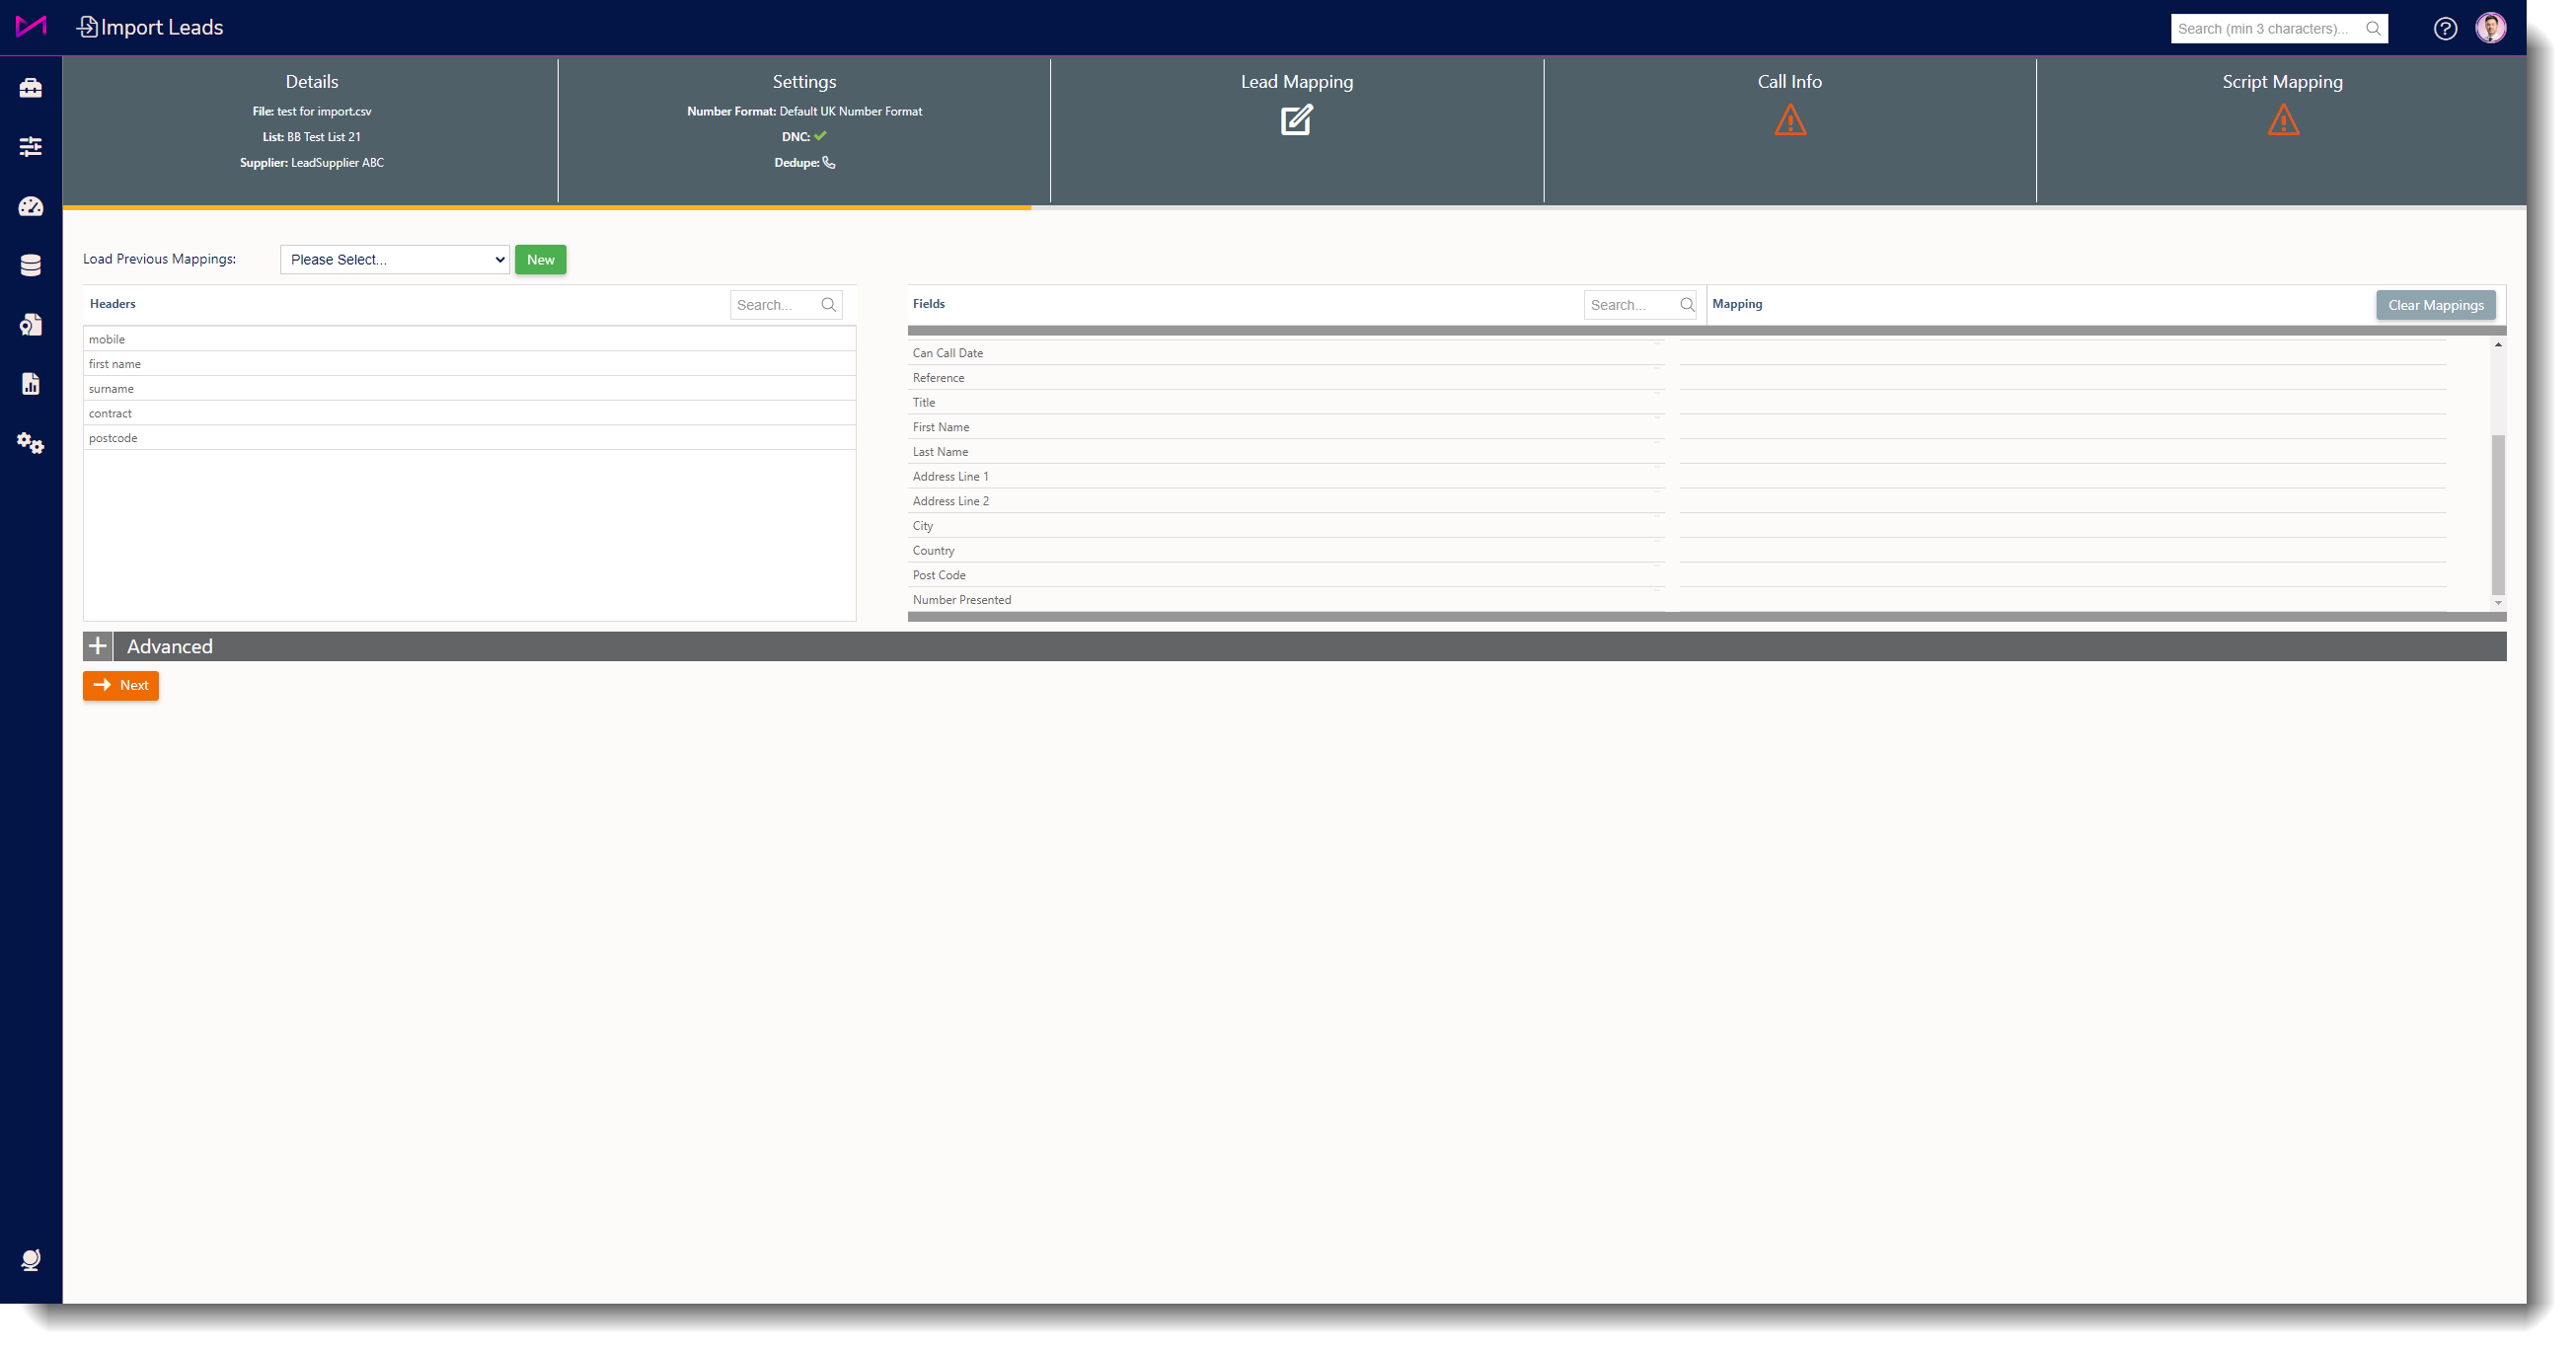Open the user profile avatar

pos(2490,28)
